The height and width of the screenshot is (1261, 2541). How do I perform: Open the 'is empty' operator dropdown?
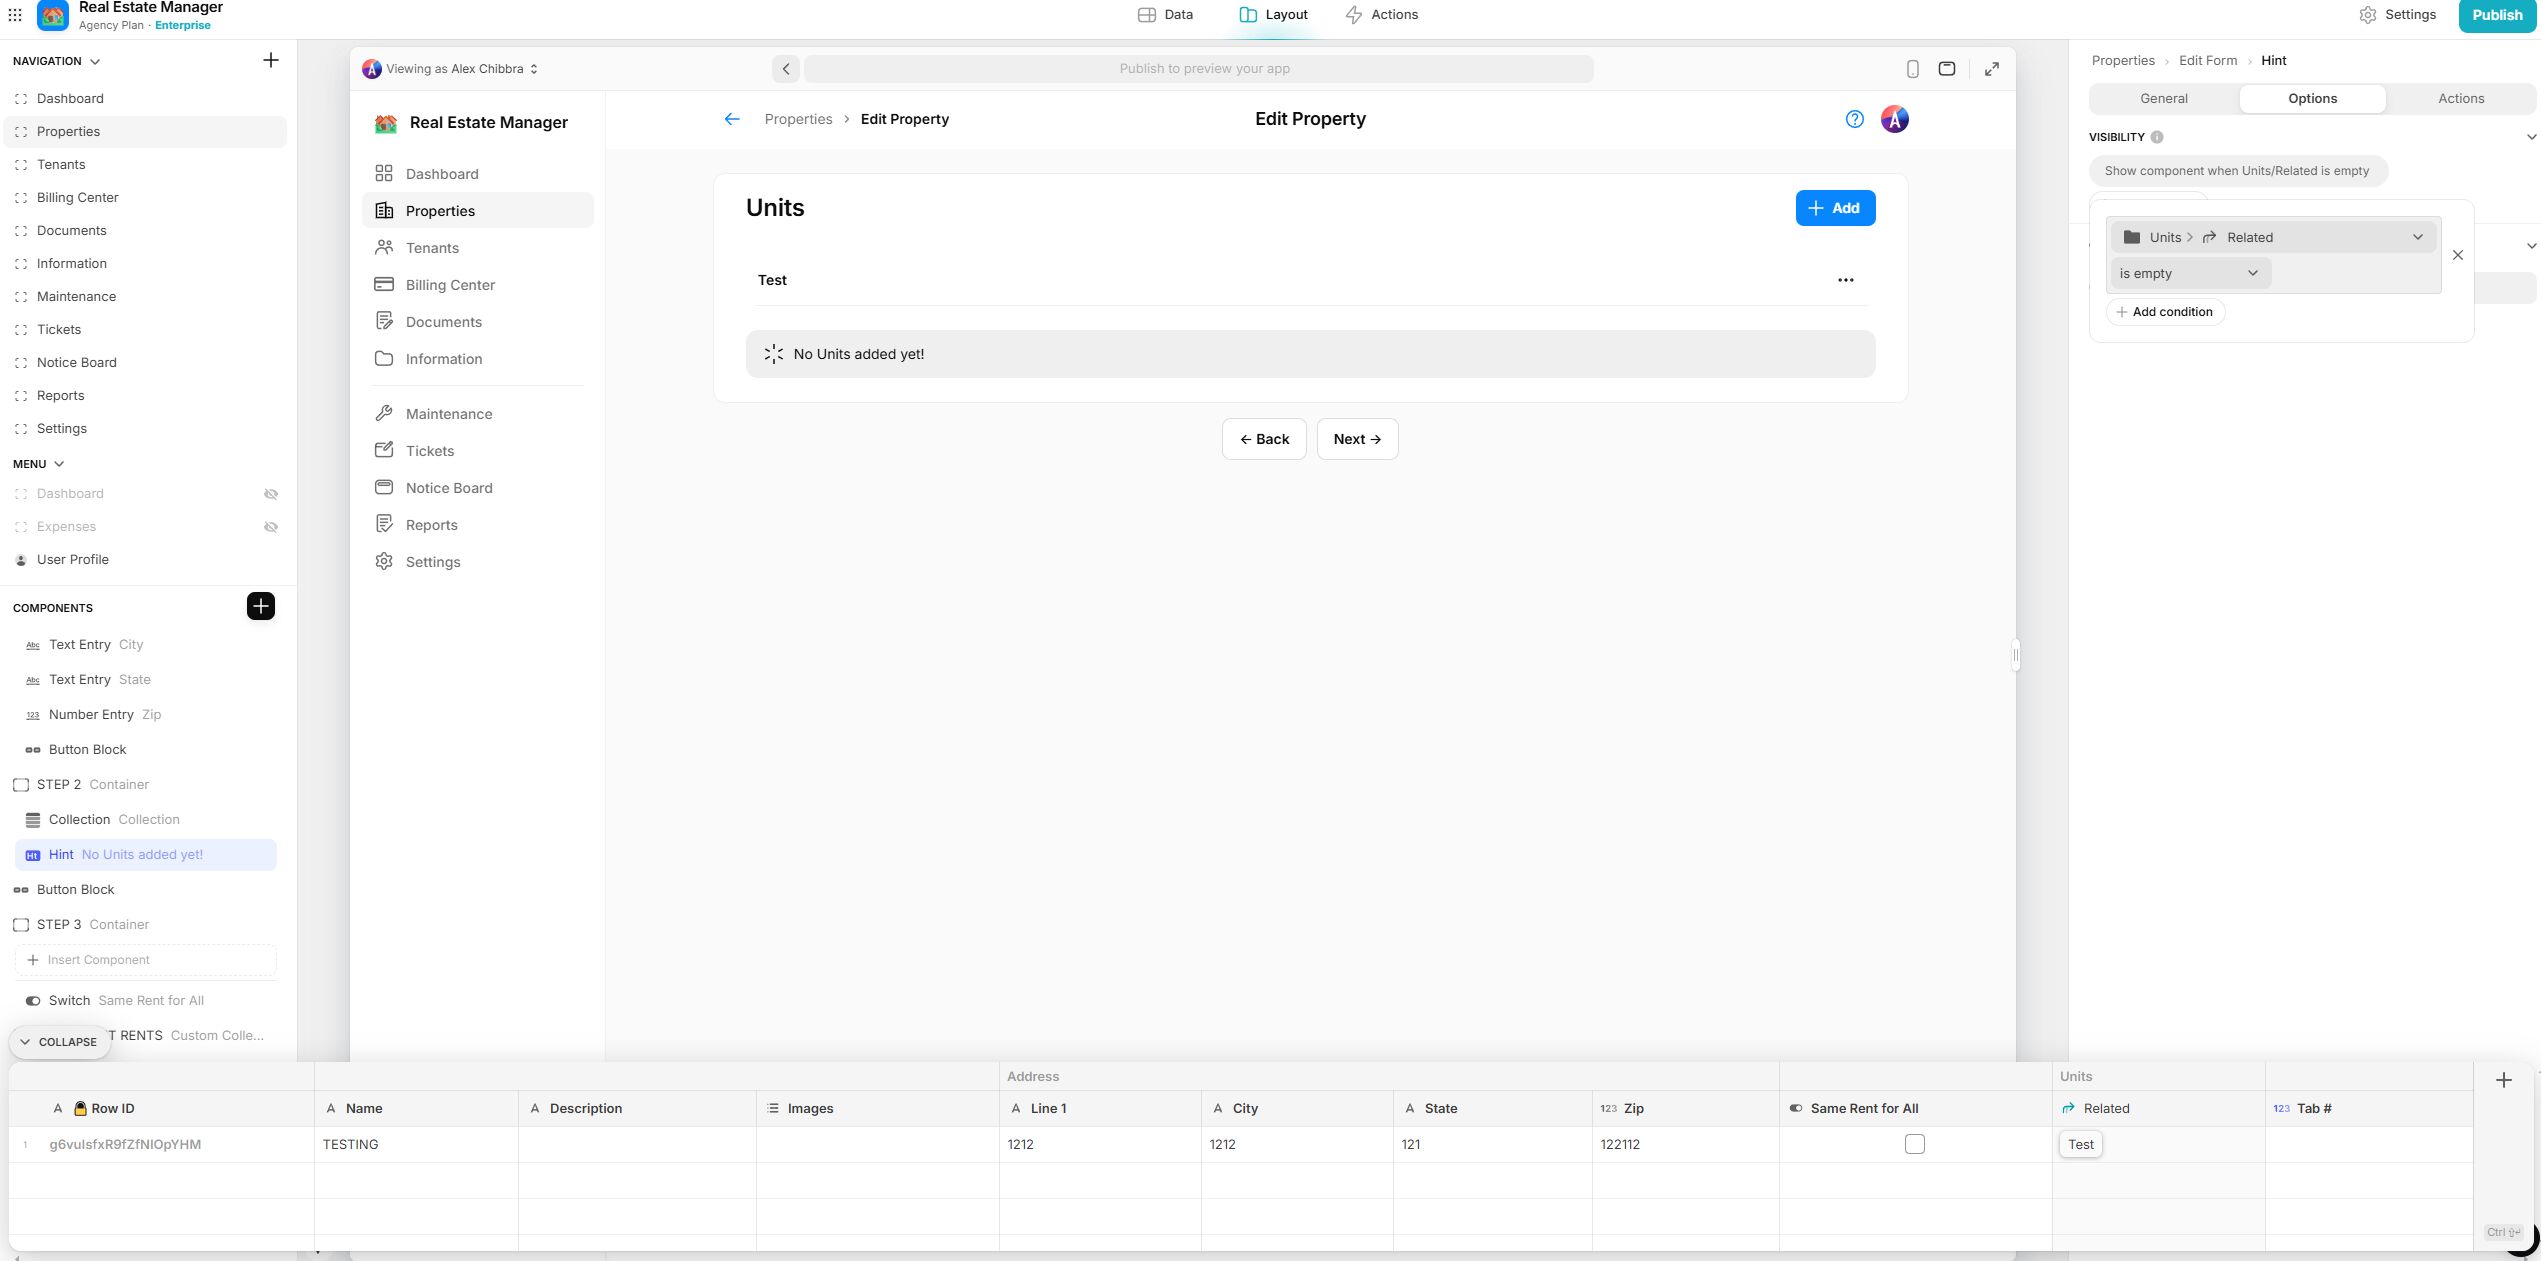[x=2188, y=273]
